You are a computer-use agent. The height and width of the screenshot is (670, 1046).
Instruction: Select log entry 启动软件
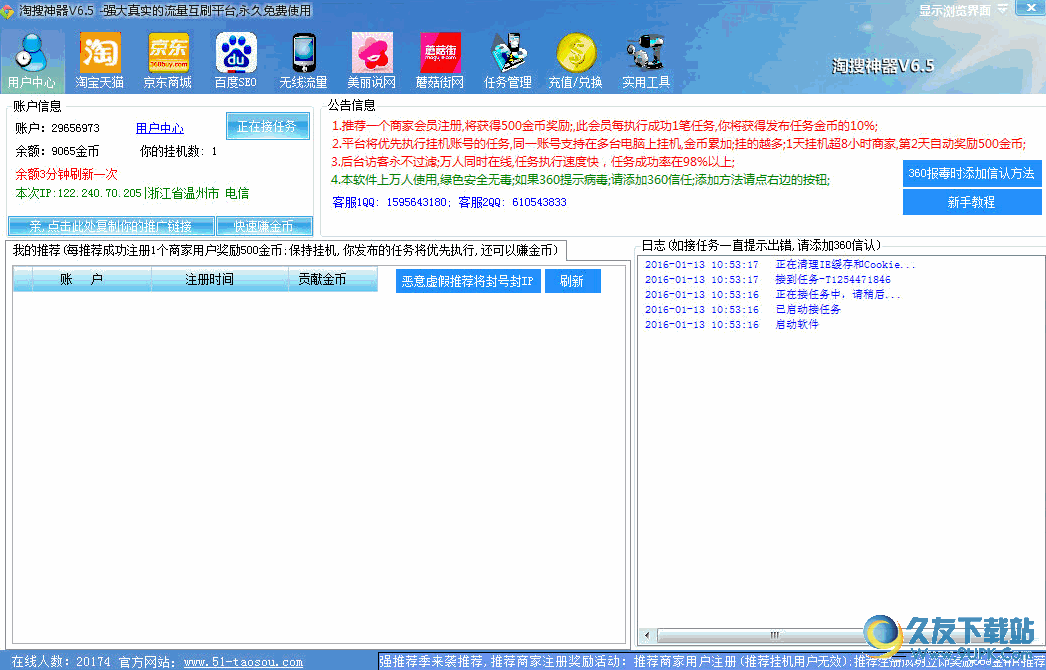pyautogui.click(x=731, y=324)
